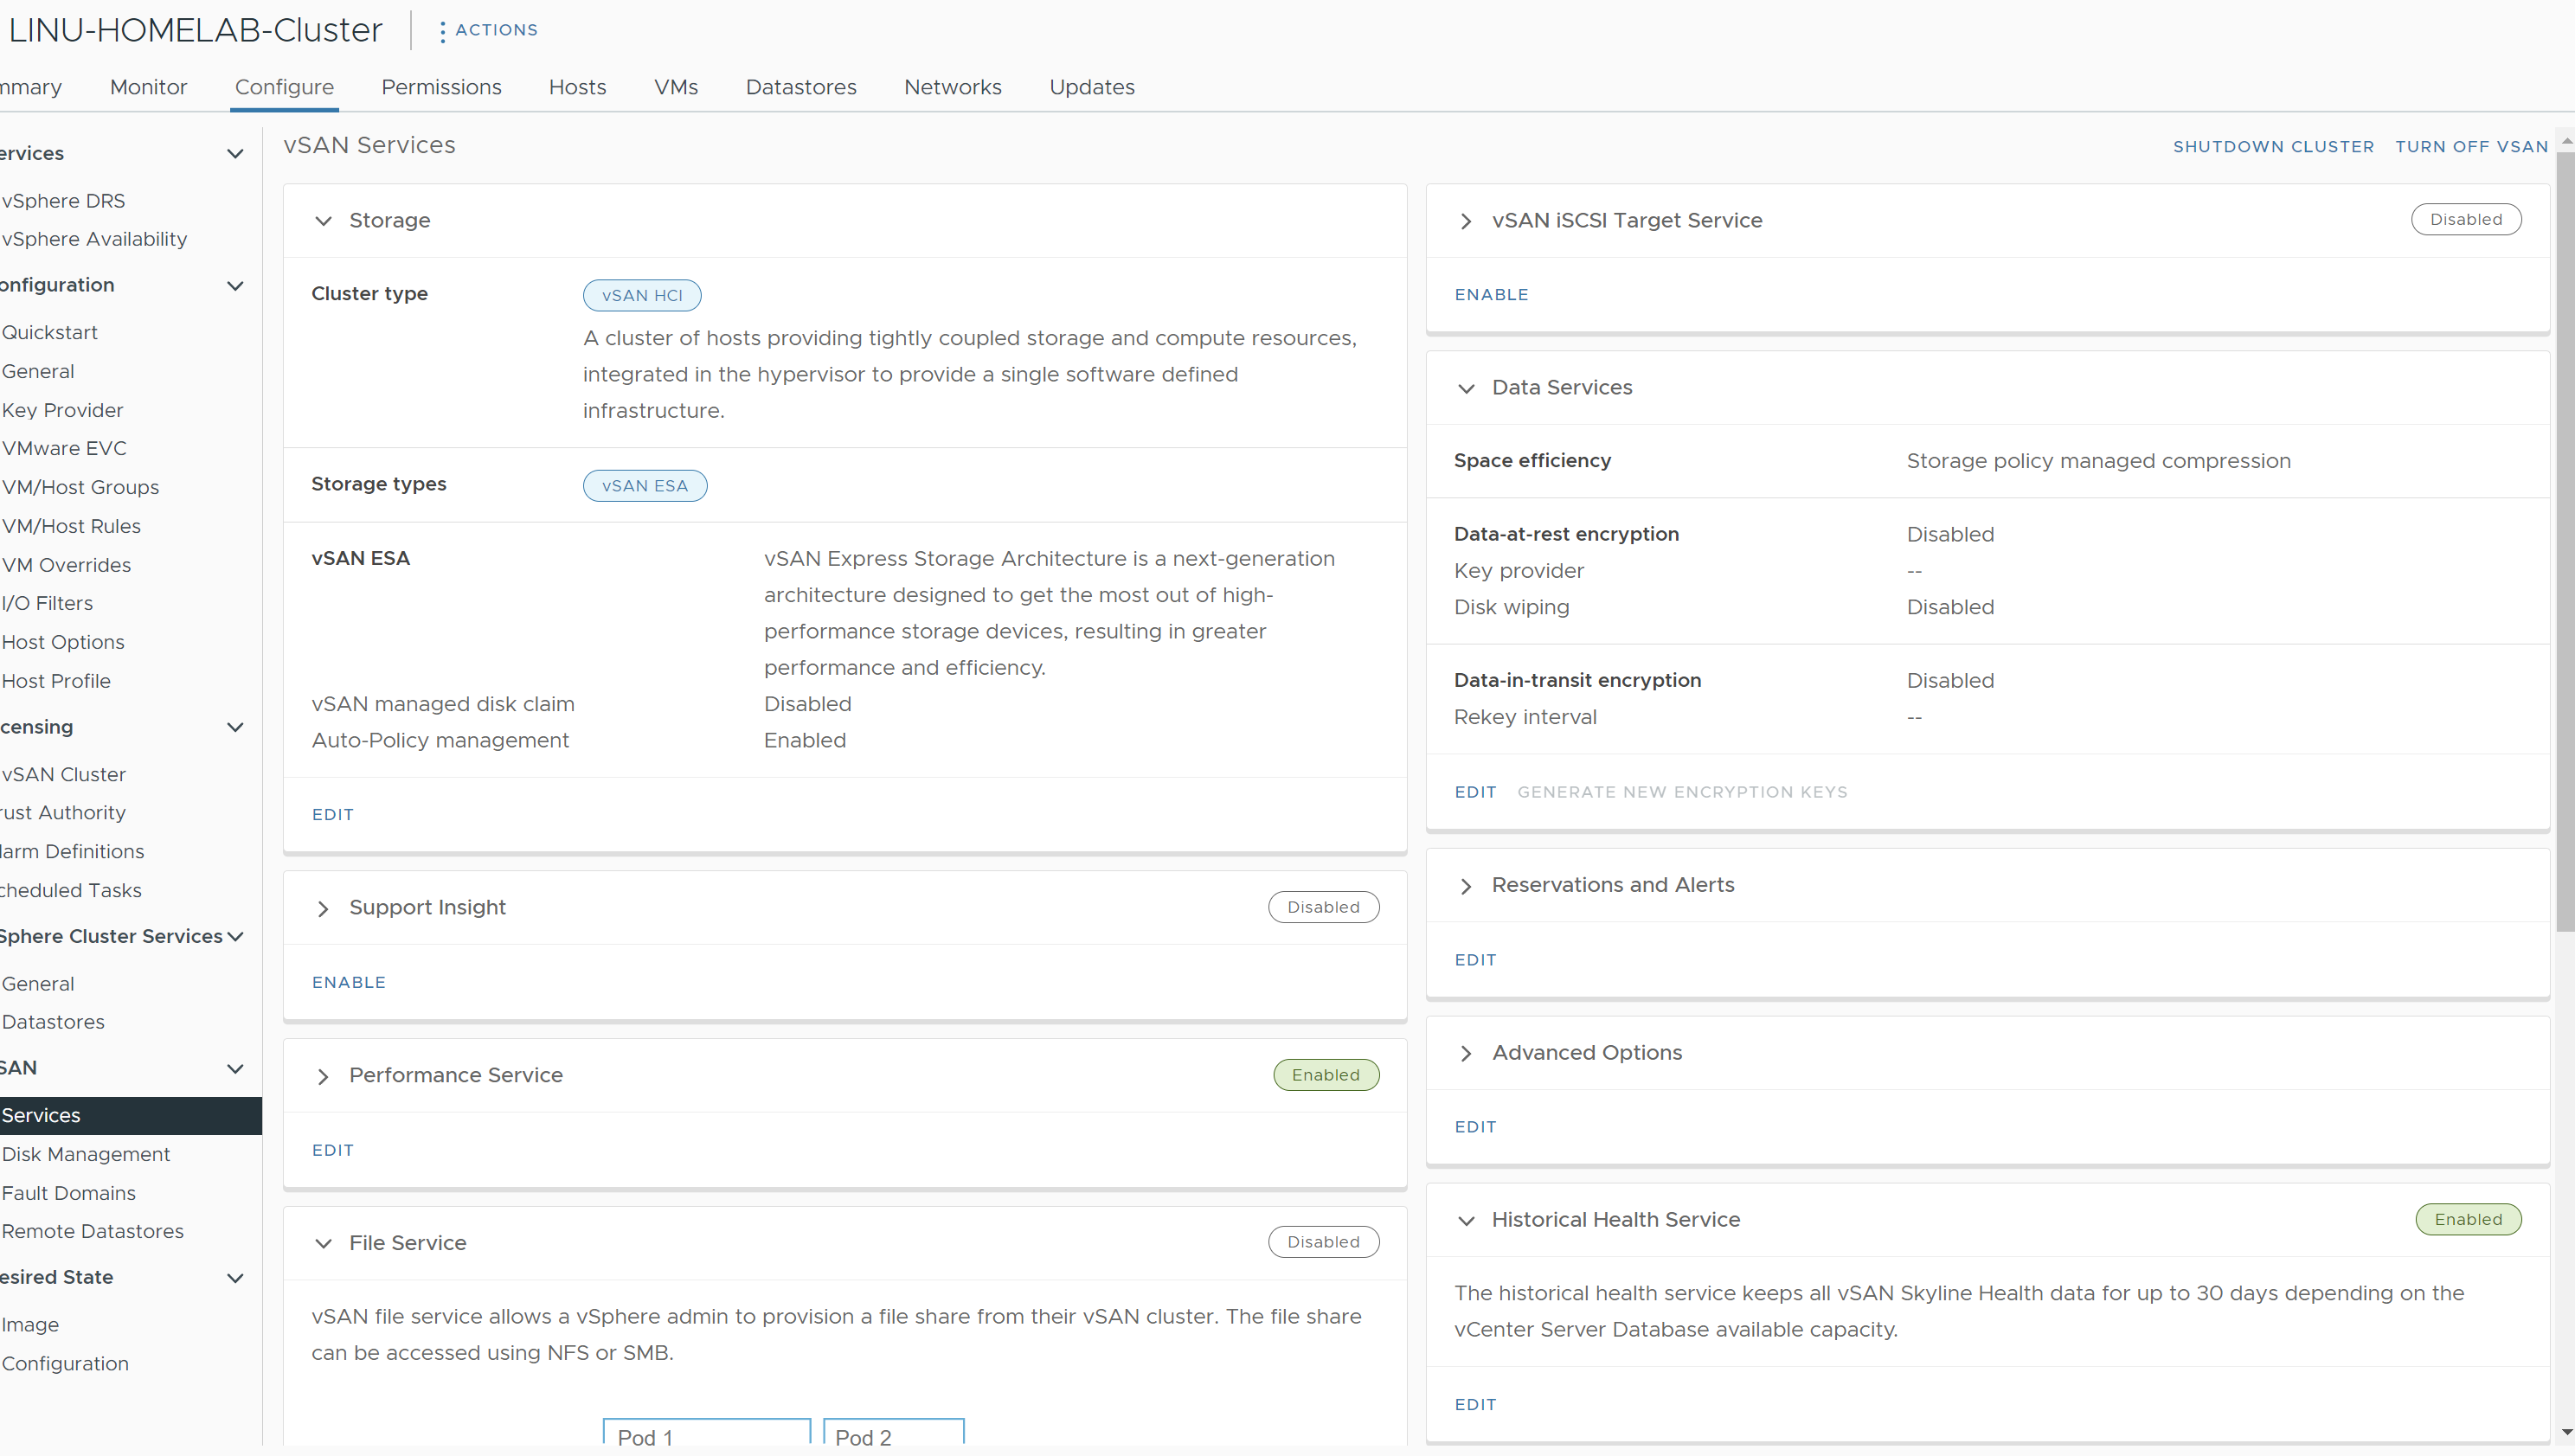2575x1456 pixels.
Task: Collapse the Licensing sidebar group chevron
Action: click(x=235, y=727)
